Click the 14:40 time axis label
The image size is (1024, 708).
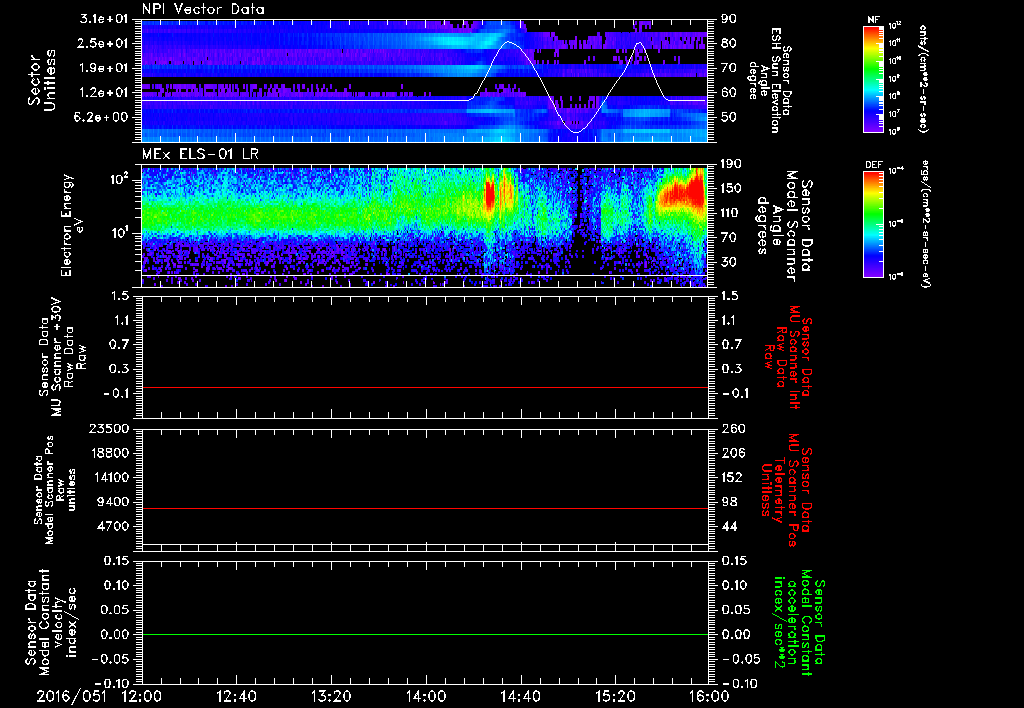pyautogui.click(x=520, y=696)
